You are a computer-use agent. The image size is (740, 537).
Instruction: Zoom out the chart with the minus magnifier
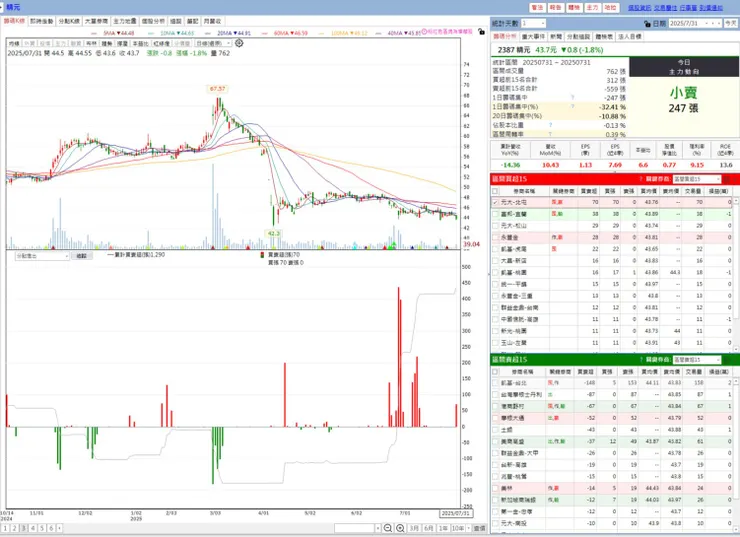tap(388, 528)
